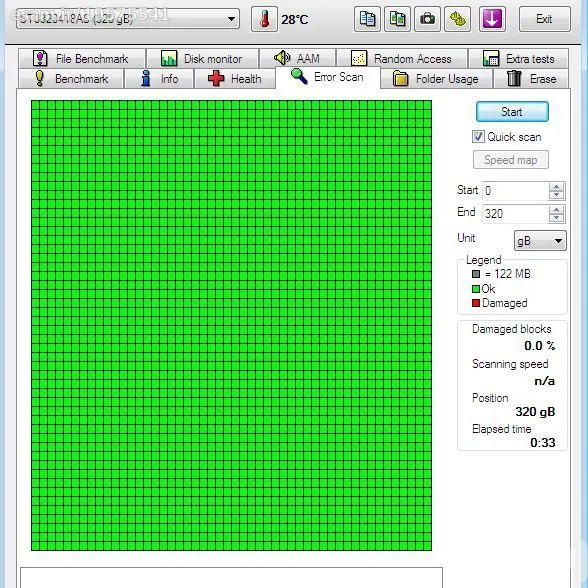Click the copy screenshot to clipboard icon
The image size is (588, 588).
[397, 19]
